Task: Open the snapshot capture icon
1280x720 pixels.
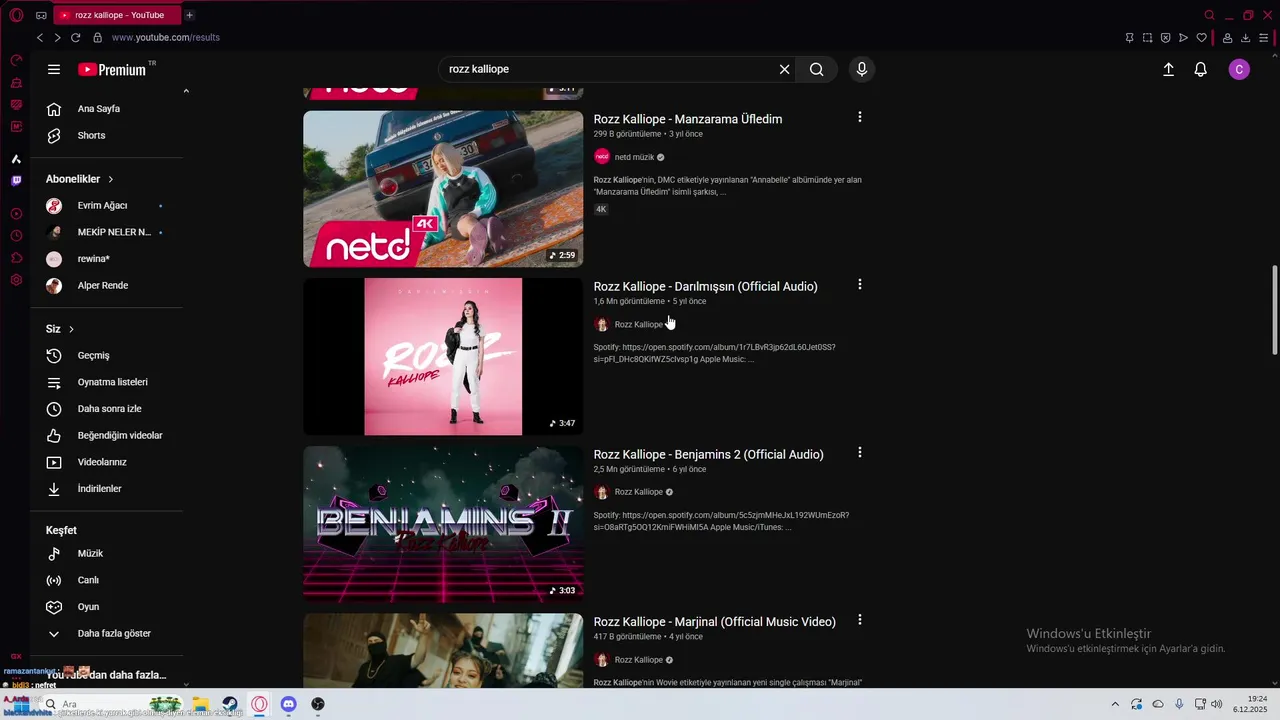Action: (1147, 38)
